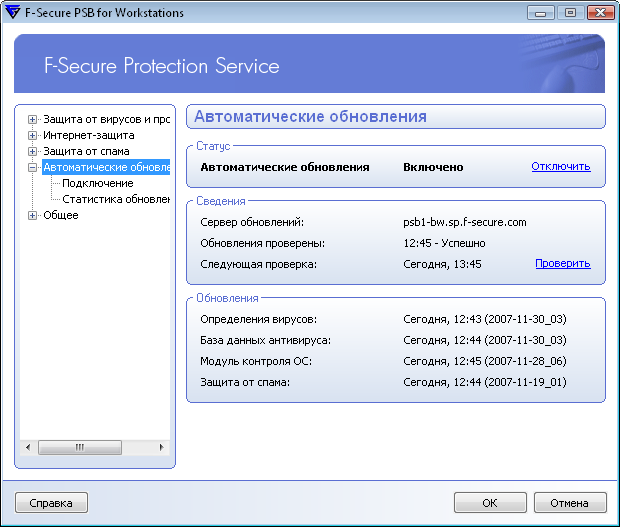
Task: Click tree panel scrollbar right arrow
Action: tap(161, 448)
